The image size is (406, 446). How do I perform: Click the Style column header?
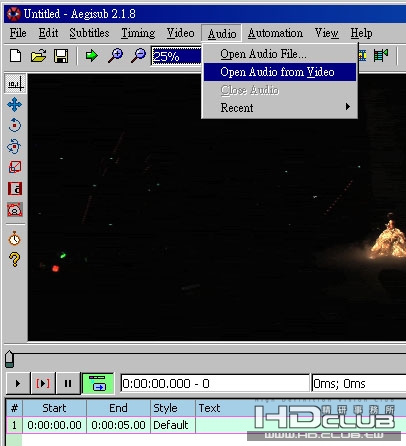coord(173,408)
